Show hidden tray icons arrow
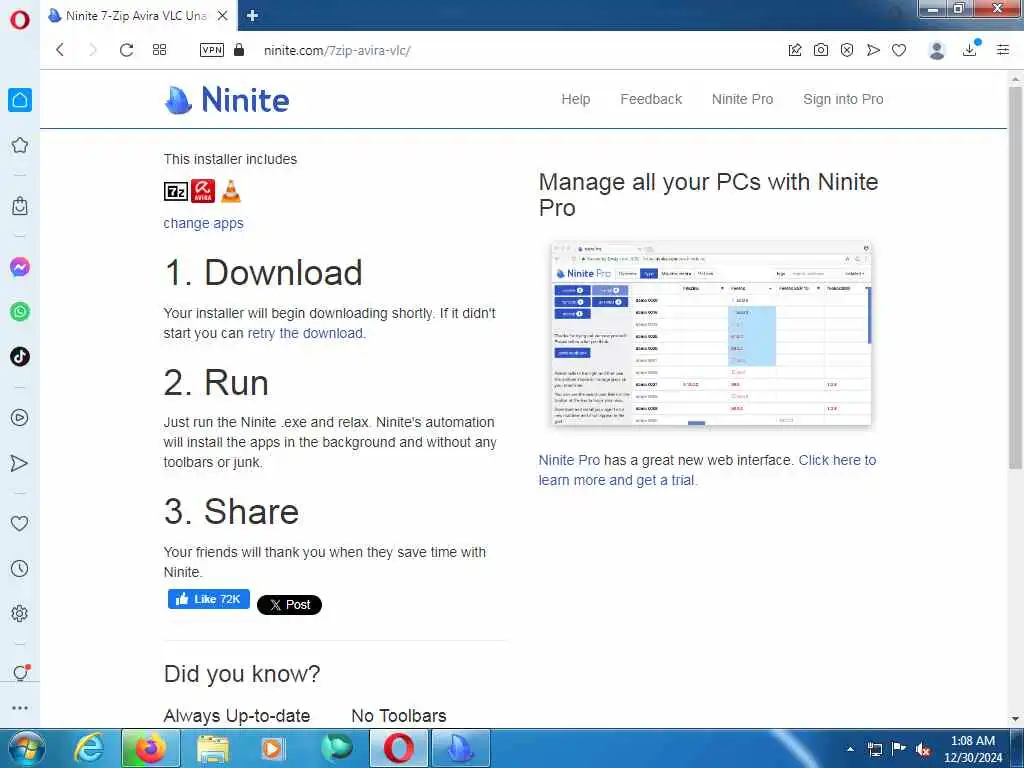This screenshot has height=768, width=1024. [850, 749]
